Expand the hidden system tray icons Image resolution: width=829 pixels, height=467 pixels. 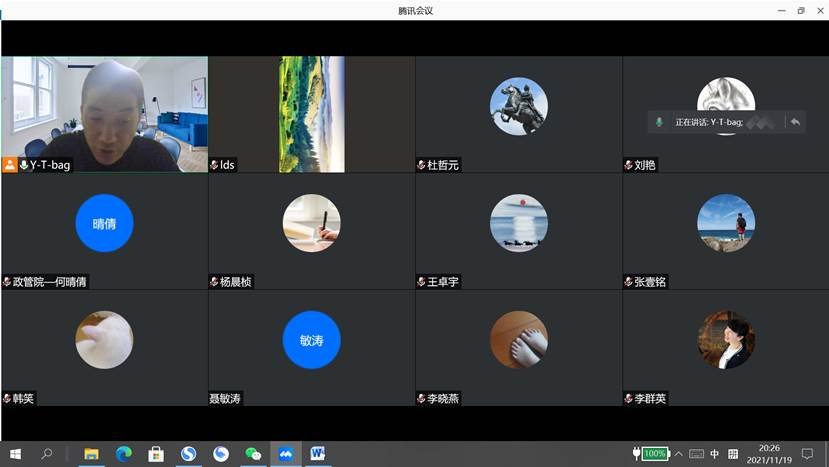[x=679, y=454]
